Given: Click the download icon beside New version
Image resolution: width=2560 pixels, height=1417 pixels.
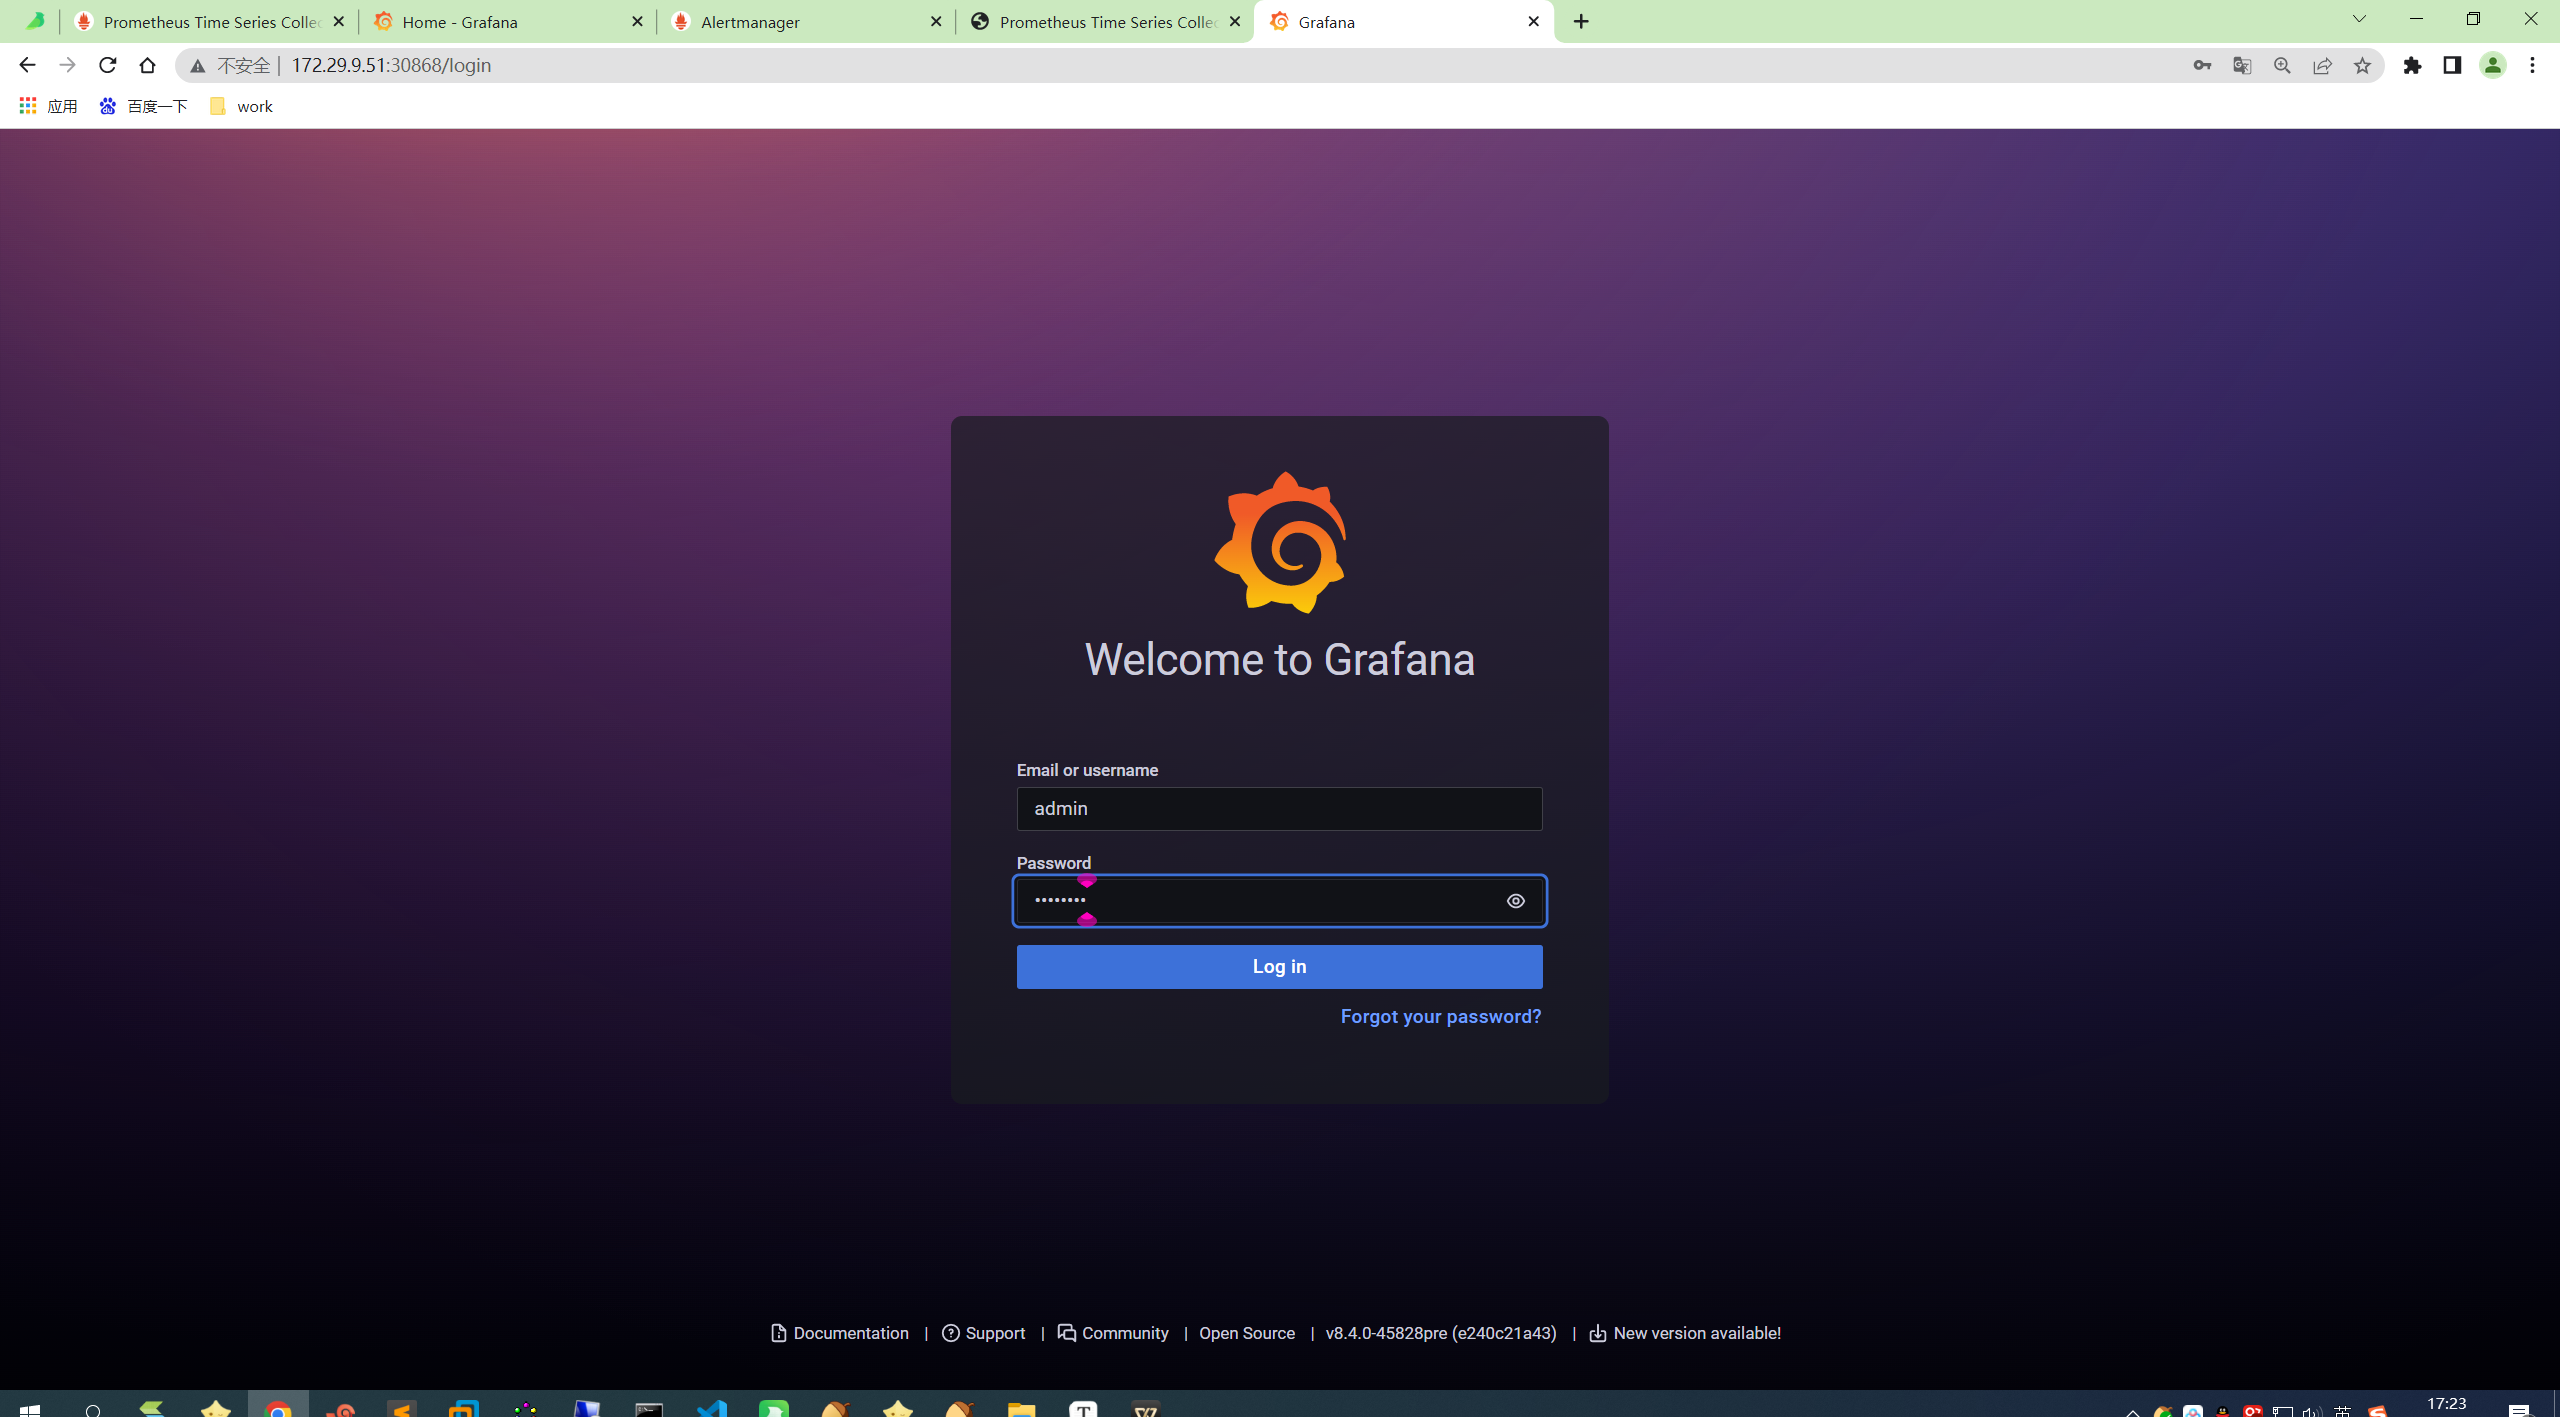Looking at the screenshot, I should click(x=1597, y=1333).
